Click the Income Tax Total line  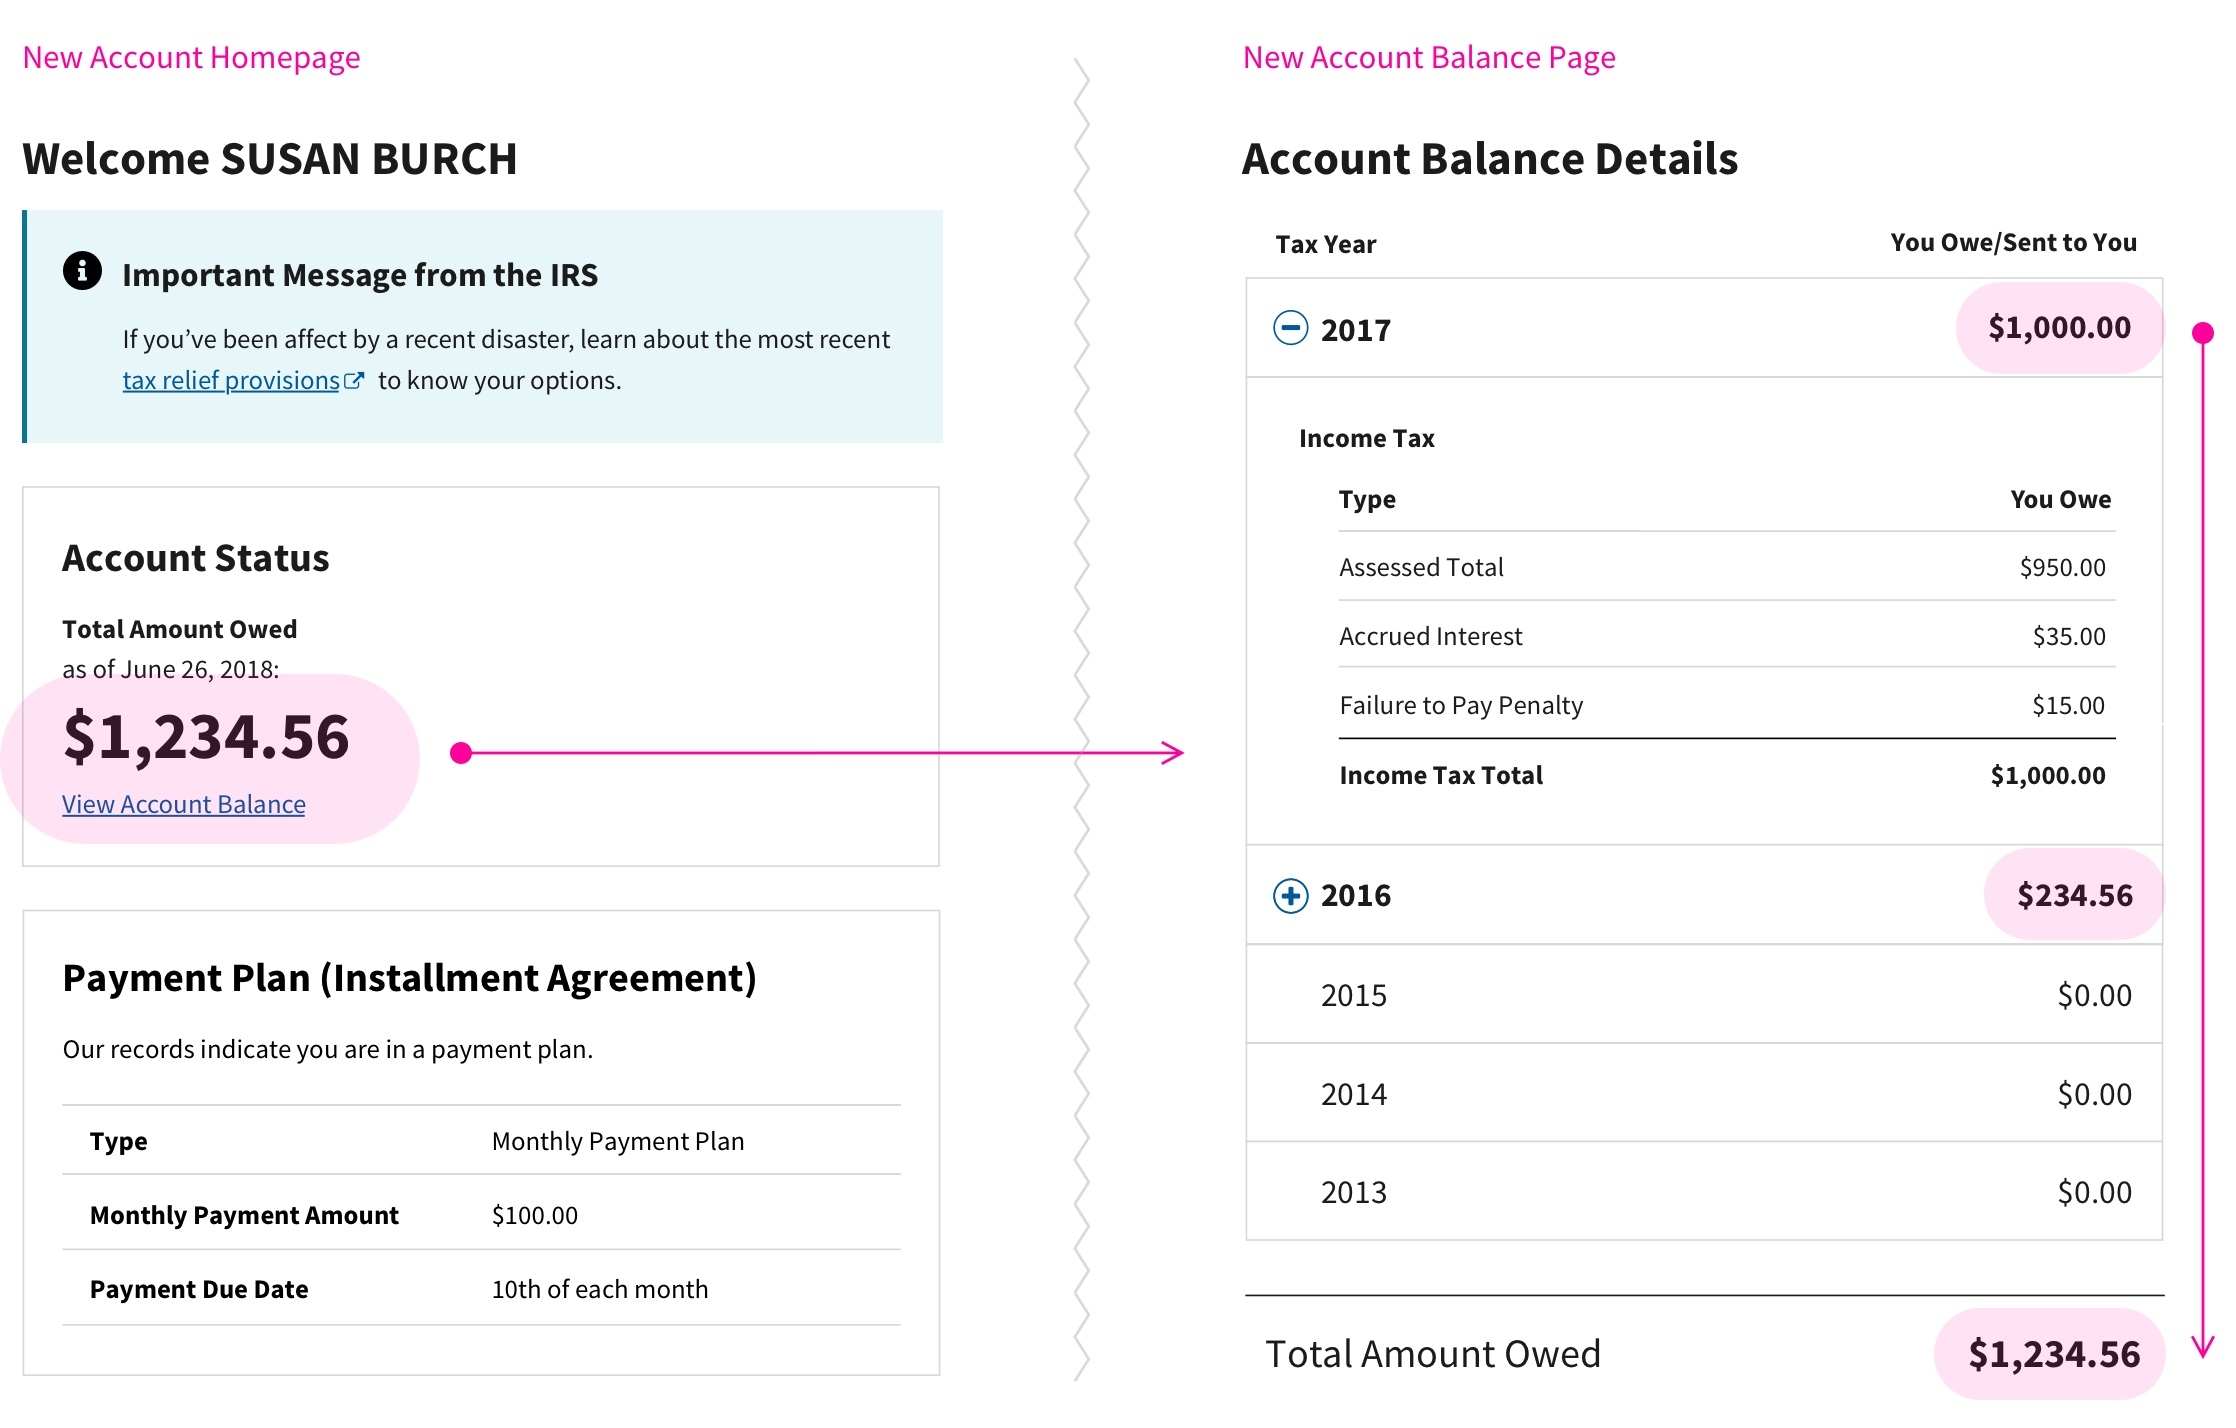(1441, 774)
